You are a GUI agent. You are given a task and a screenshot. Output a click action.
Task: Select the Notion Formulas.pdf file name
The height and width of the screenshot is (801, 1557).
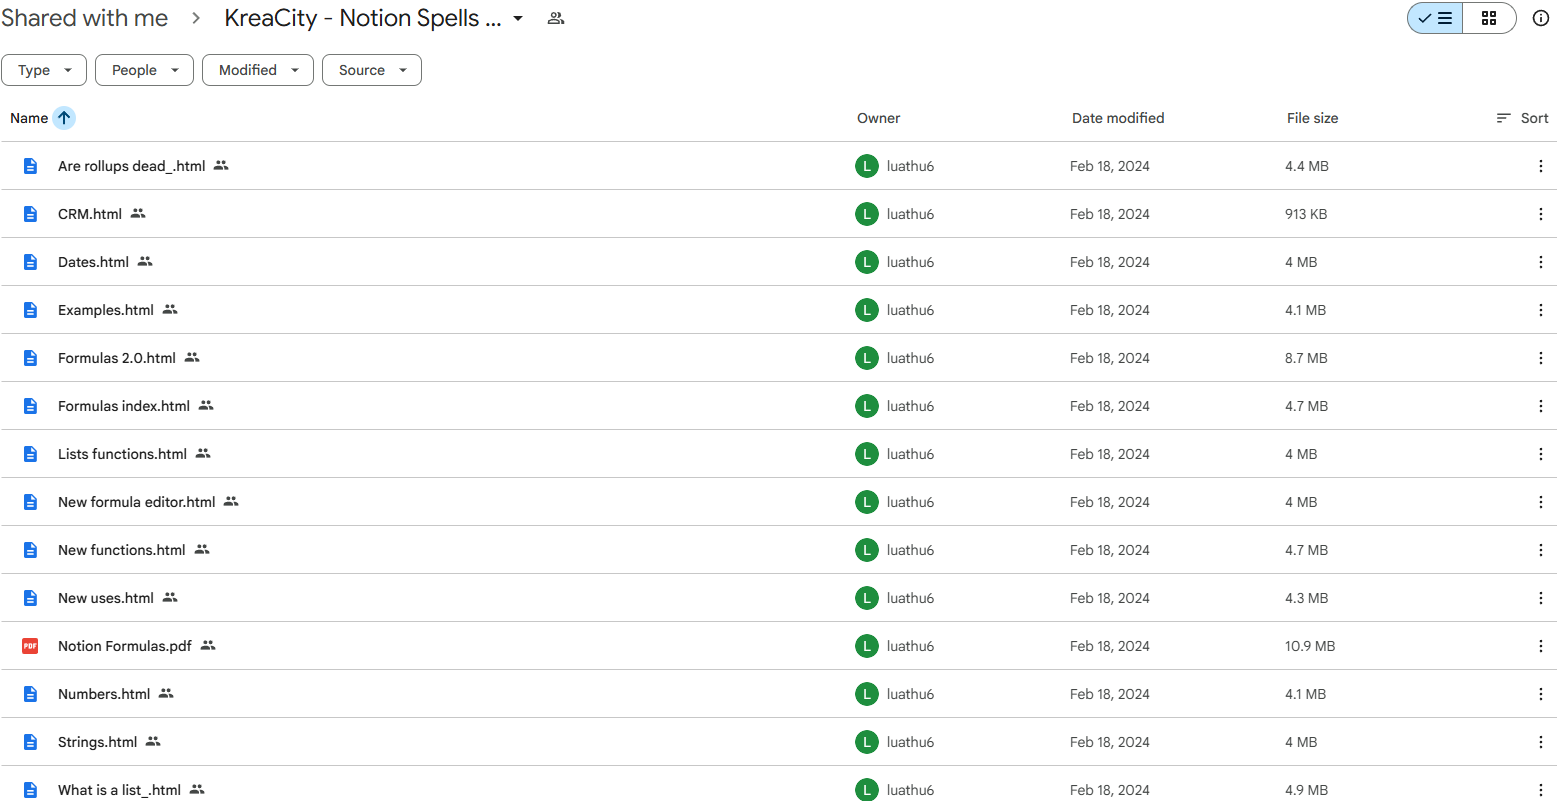tap(125, 646)
